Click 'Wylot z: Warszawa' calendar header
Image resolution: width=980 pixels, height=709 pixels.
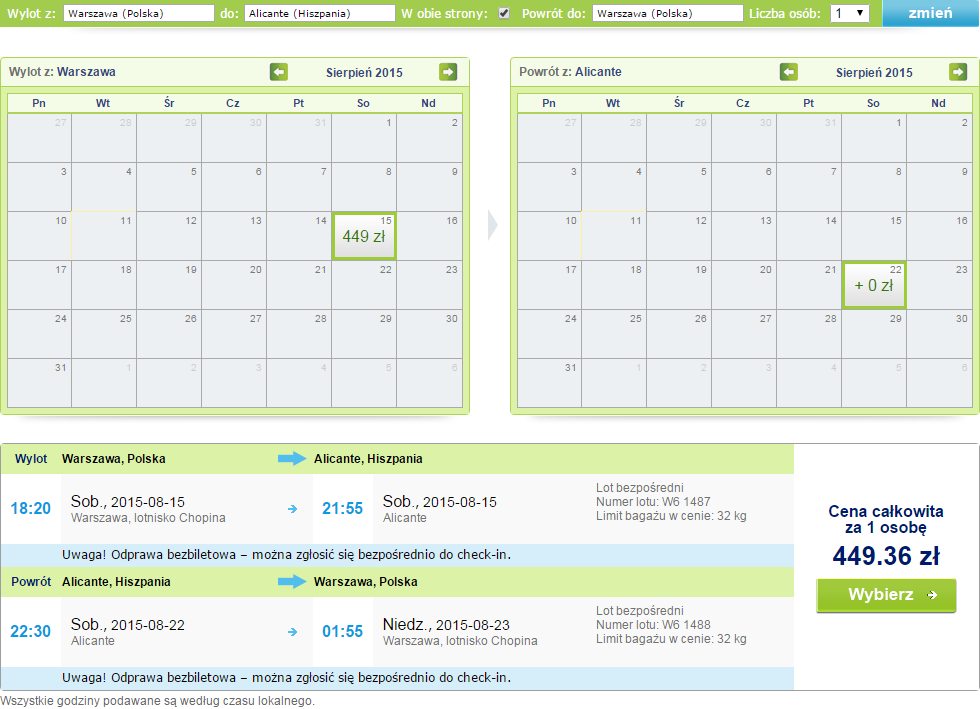(x=62, y=72)
